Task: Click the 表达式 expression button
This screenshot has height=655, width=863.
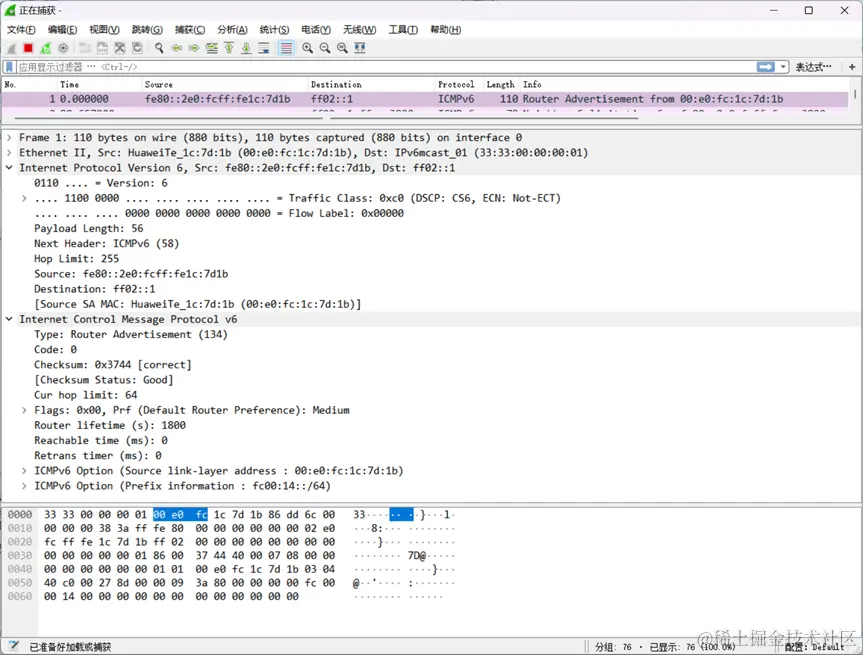Action: [x=813, y=67]
